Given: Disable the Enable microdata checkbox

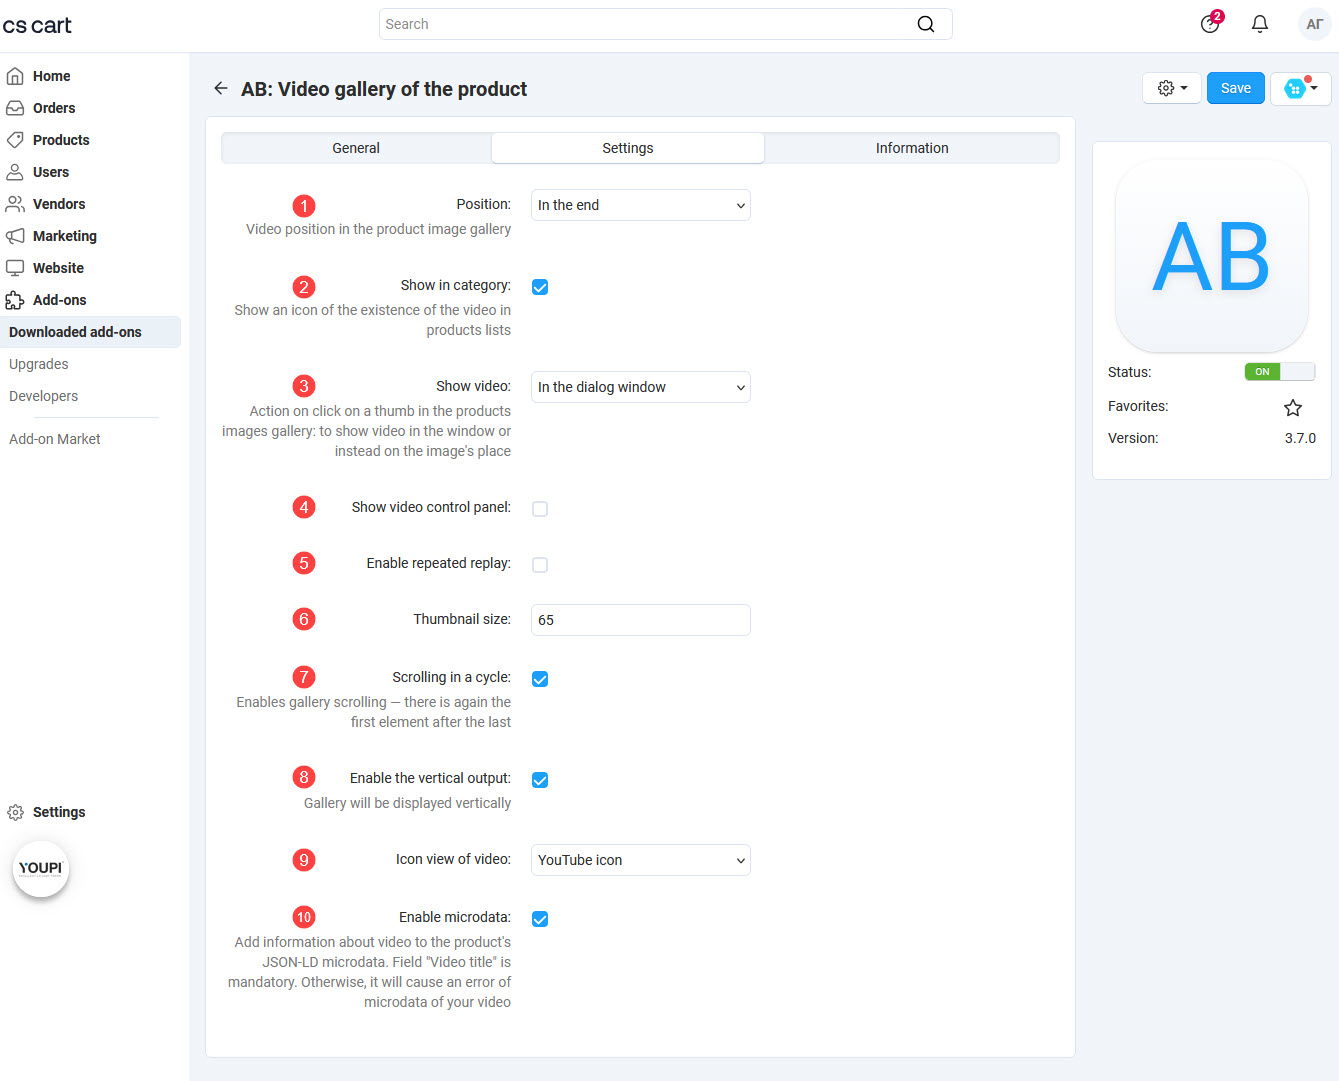Looking at the screenshot, I should 540,918.
